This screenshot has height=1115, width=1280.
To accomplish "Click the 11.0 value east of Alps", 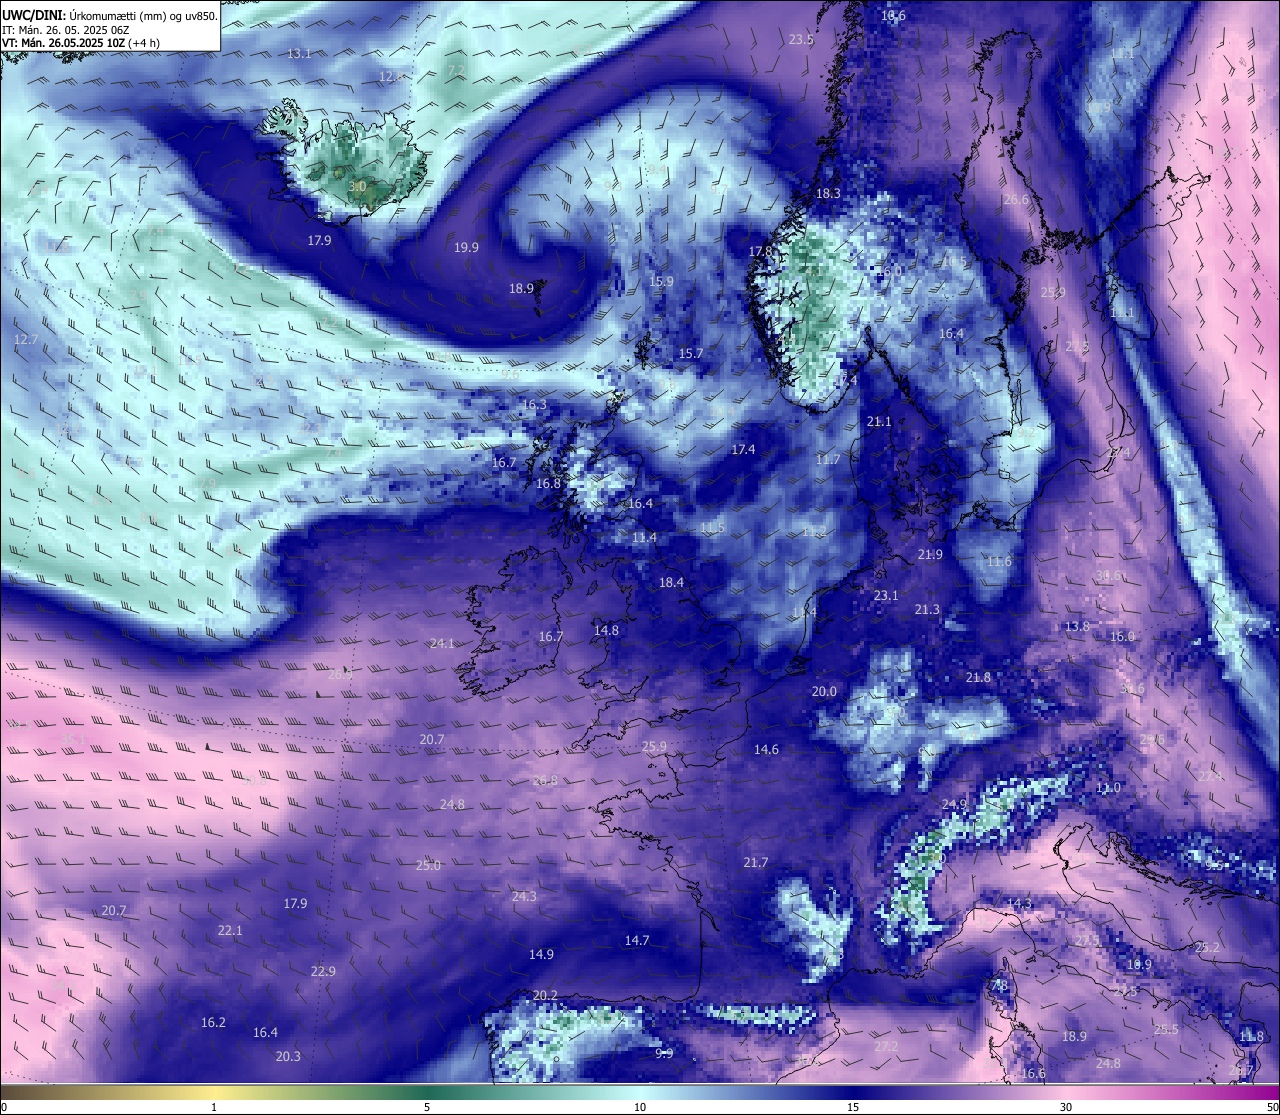I will (x=1108, y=788).
